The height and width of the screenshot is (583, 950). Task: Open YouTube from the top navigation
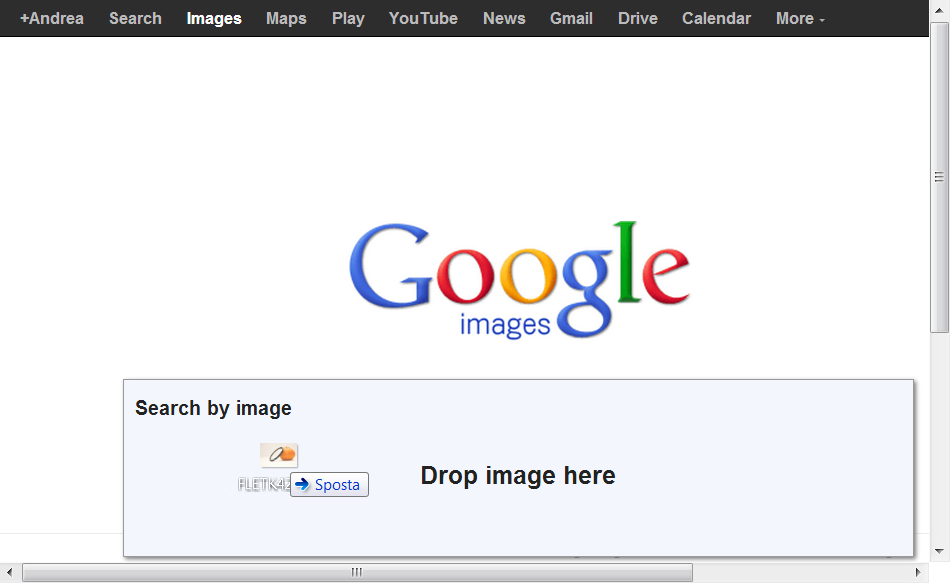423,19
